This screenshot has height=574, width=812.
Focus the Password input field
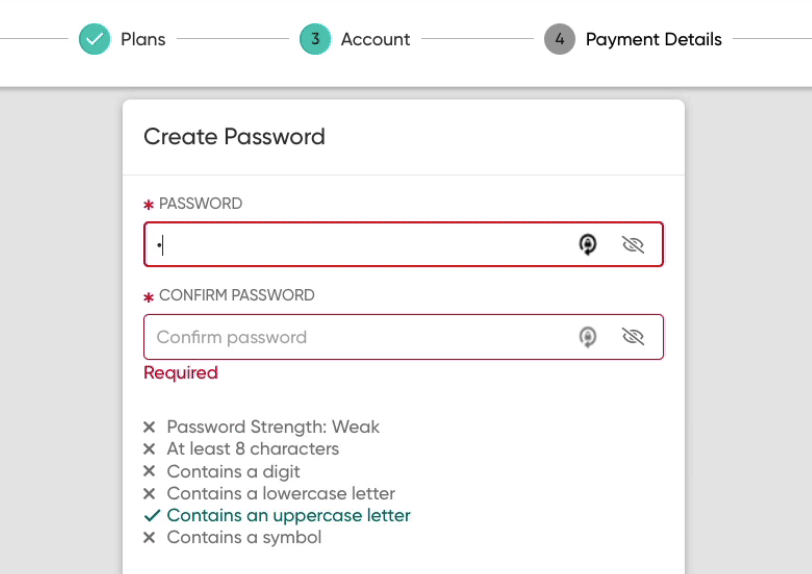point(403,245)
